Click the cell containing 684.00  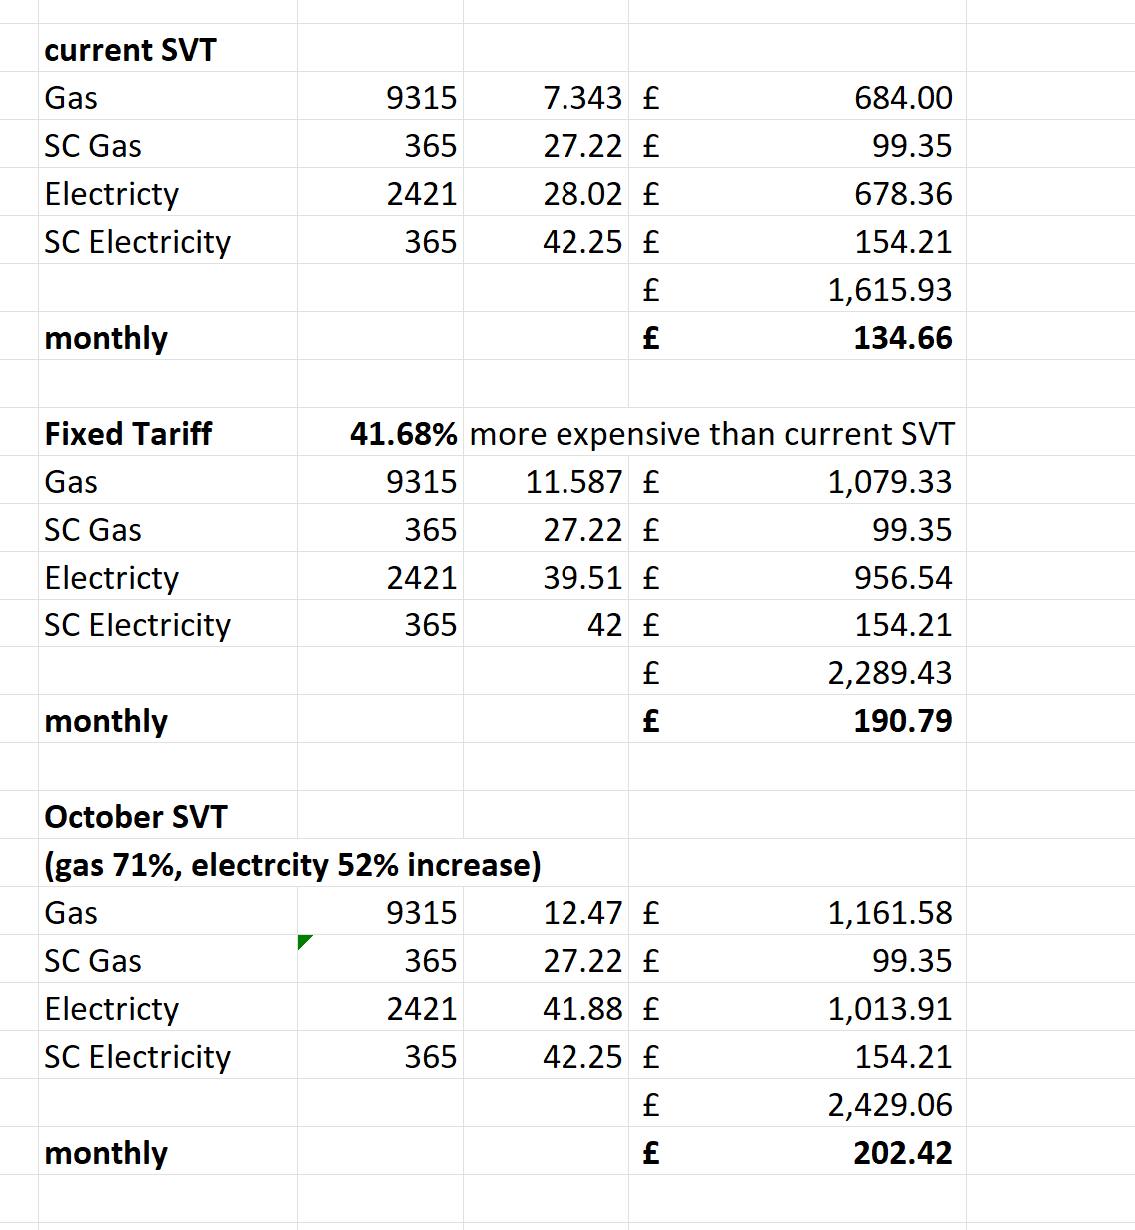902,98
